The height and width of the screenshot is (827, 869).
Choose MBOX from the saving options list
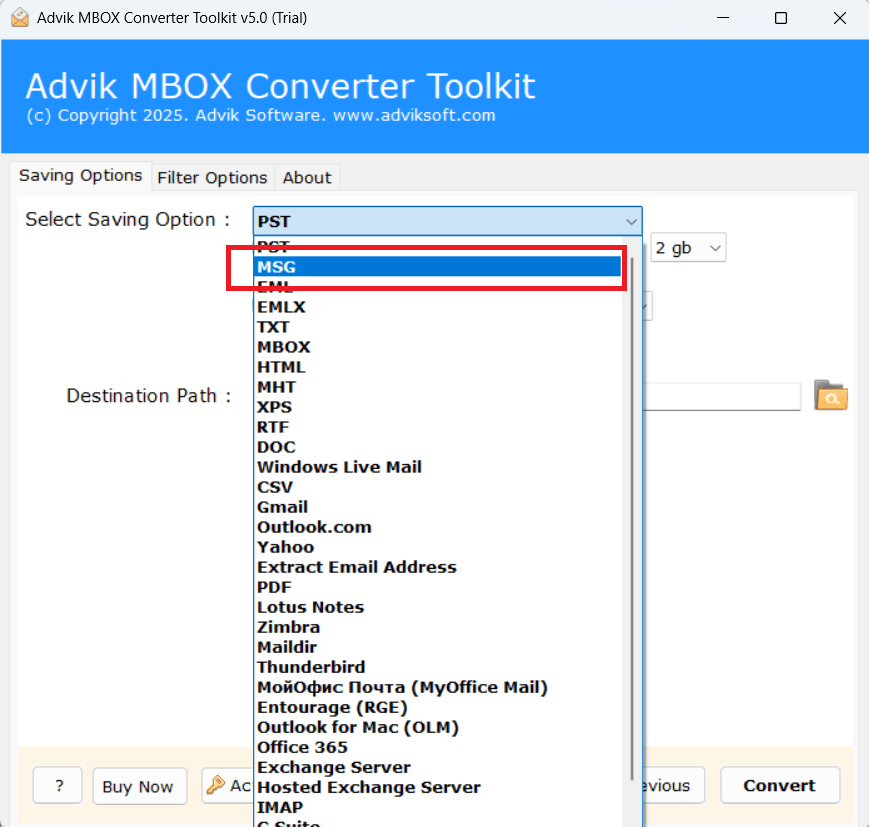tap(437, 347)
